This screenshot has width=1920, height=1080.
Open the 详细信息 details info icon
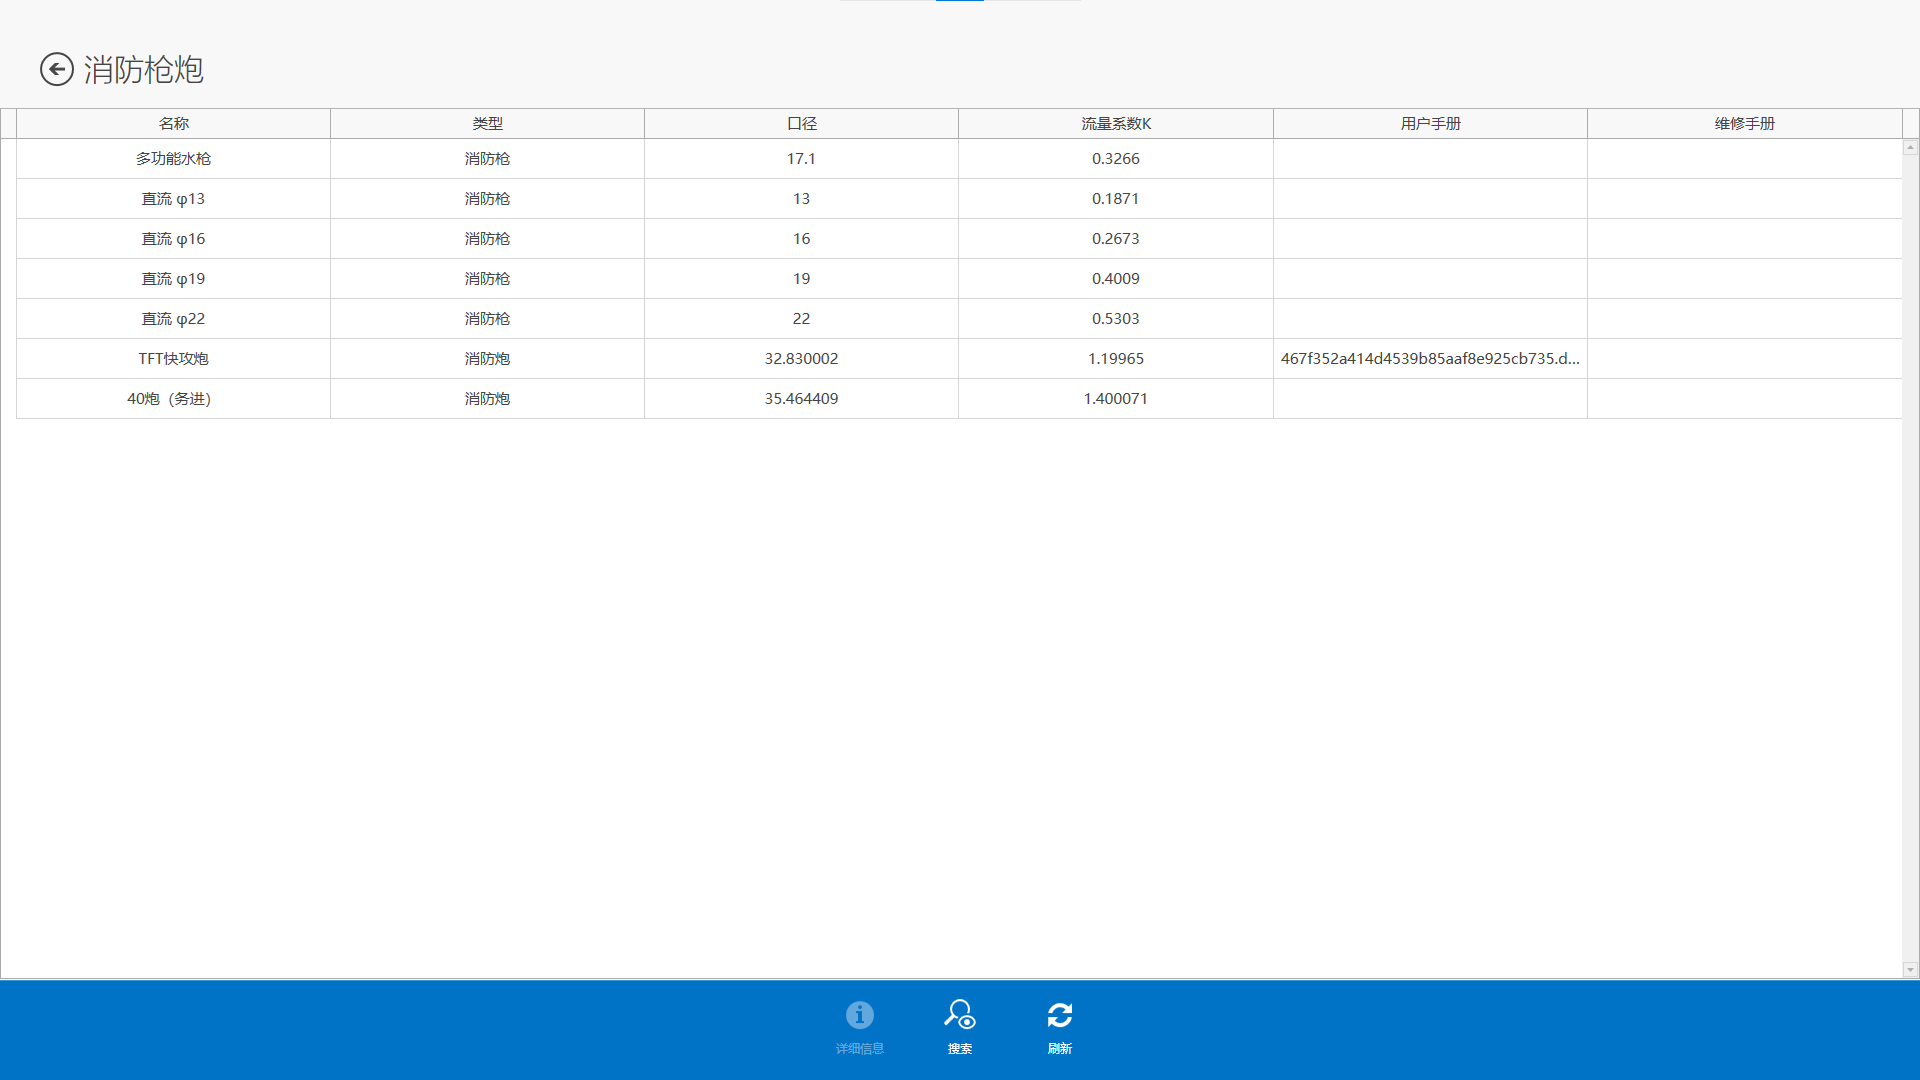[860, 1015]
